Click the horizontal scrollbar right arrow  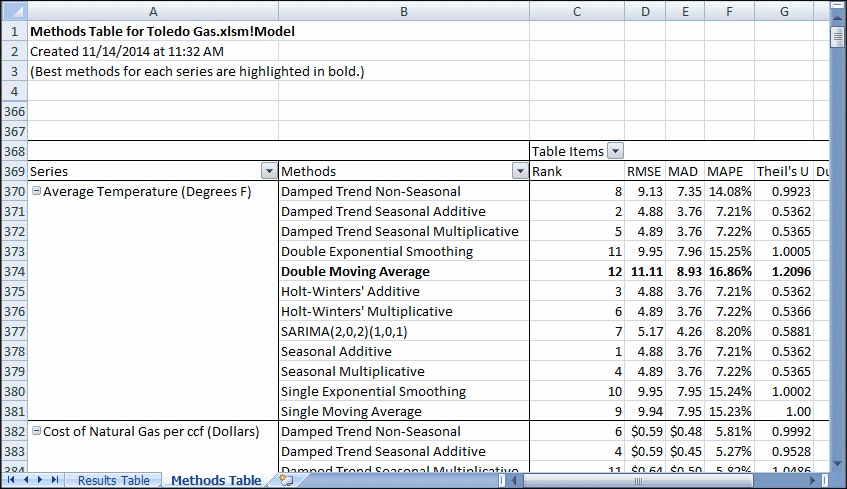pos(813,480)
